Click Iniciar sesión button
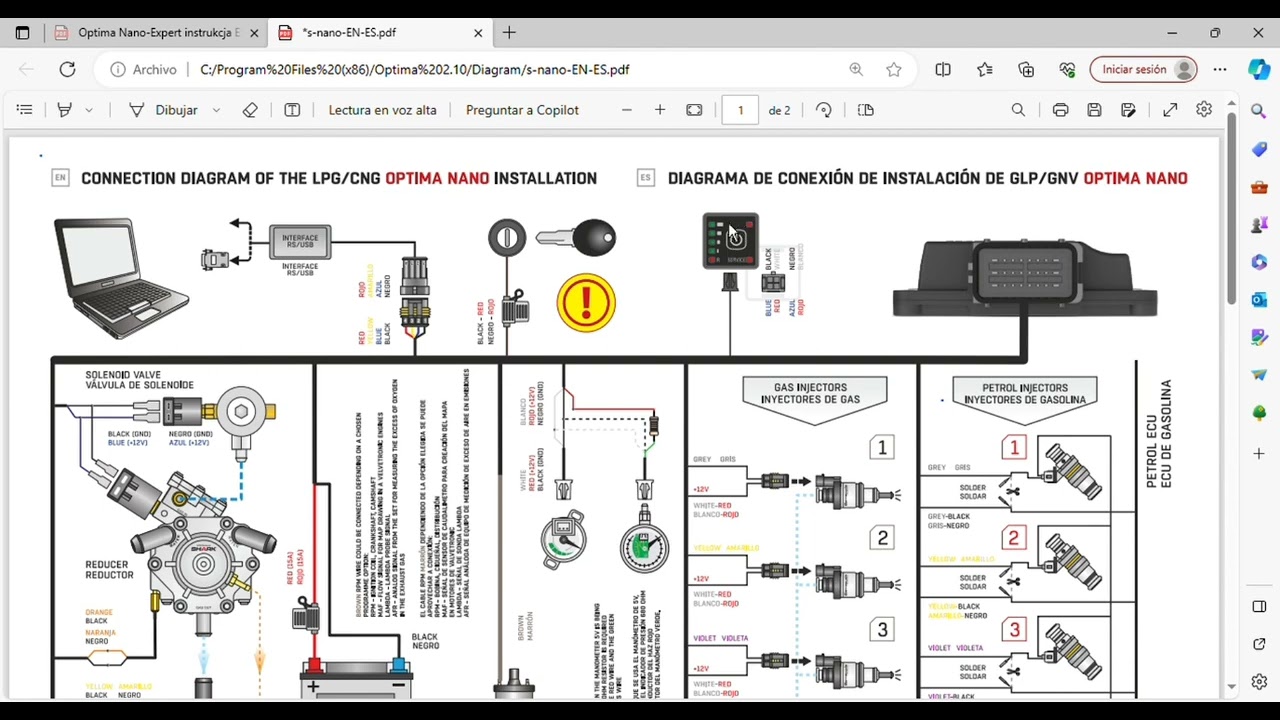Screen dimensions: 1280x720 [x=1144, y=69]
